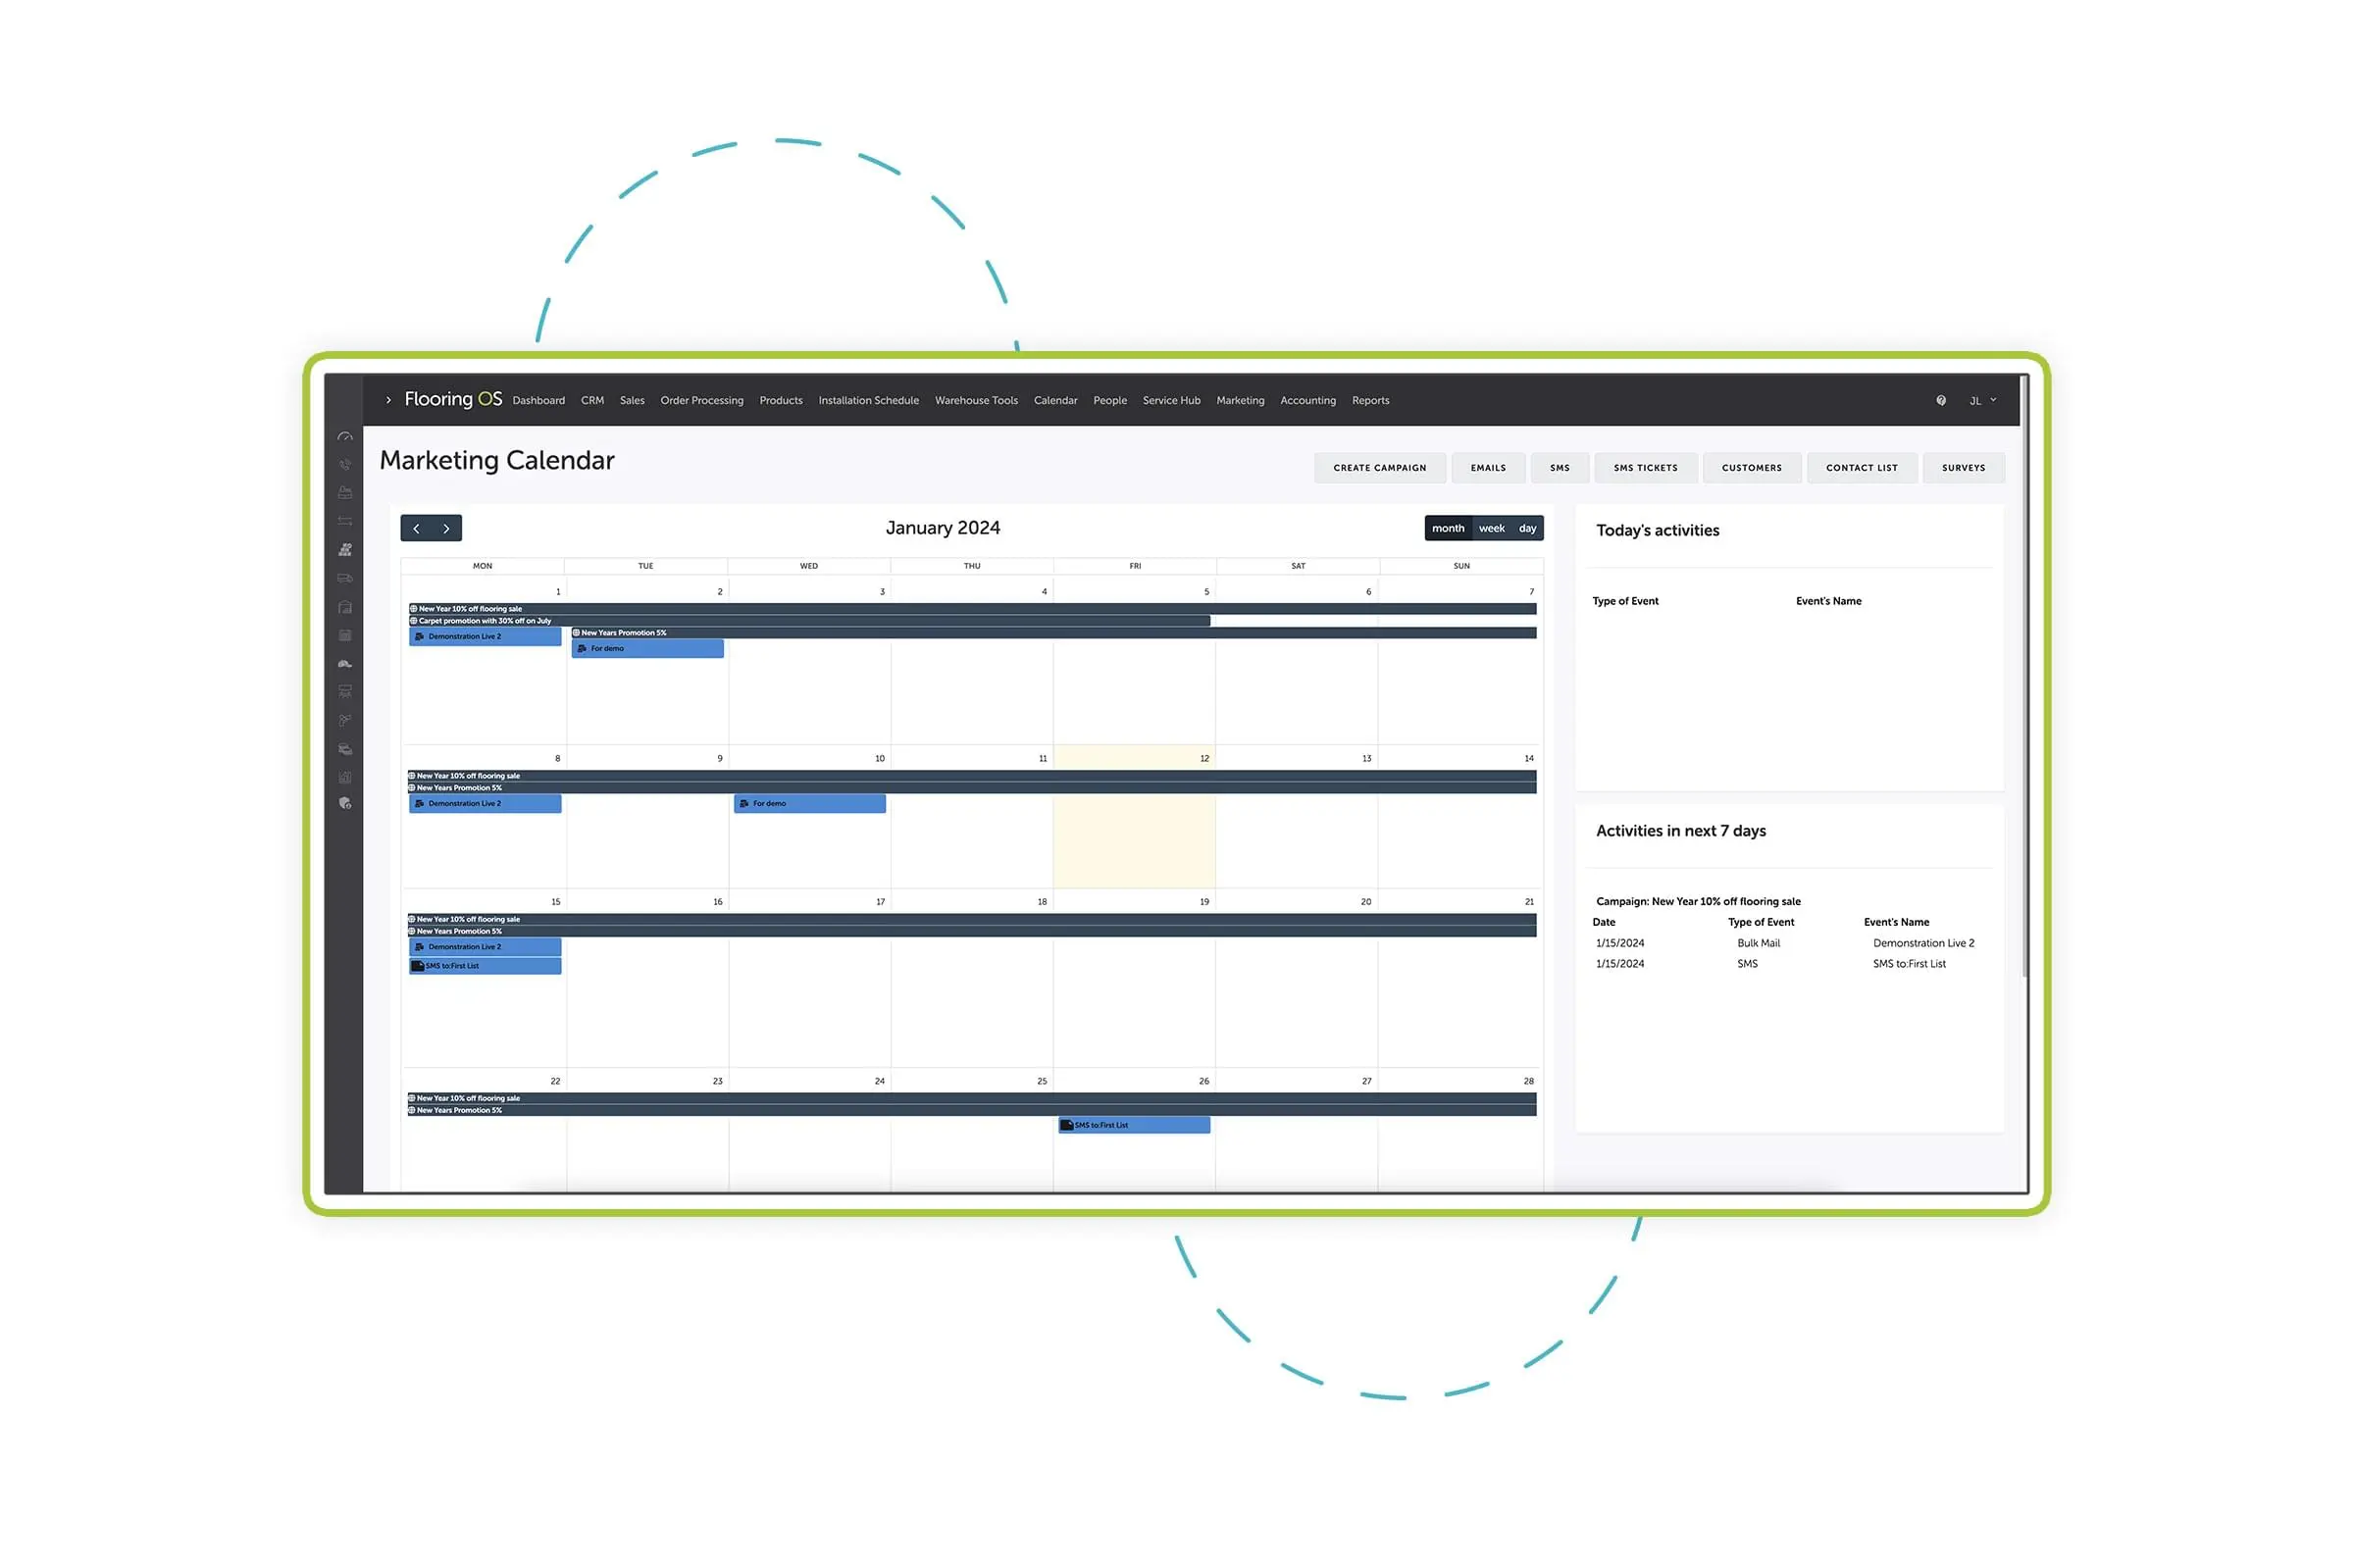This screenshot has width=2354, height=1568.
Task: Click the cash register icon in the sidebar
Action: tap(345, 491)
